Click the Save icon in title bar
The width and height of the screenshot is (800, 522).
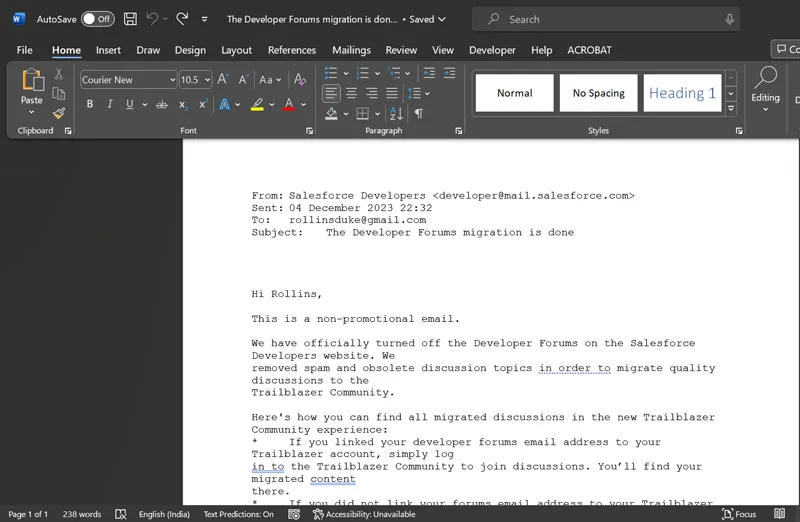[132, 19]
